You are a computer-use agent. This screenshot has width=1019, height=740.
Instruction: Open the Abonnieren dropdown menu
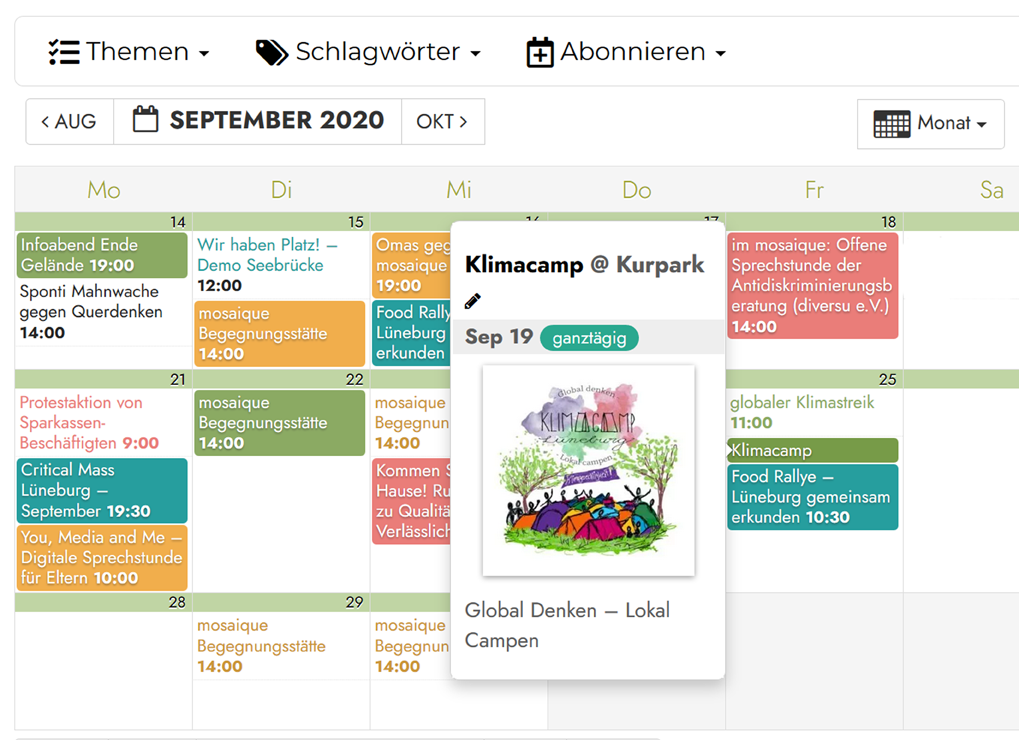pyautogui.click(x=626, y=52)
